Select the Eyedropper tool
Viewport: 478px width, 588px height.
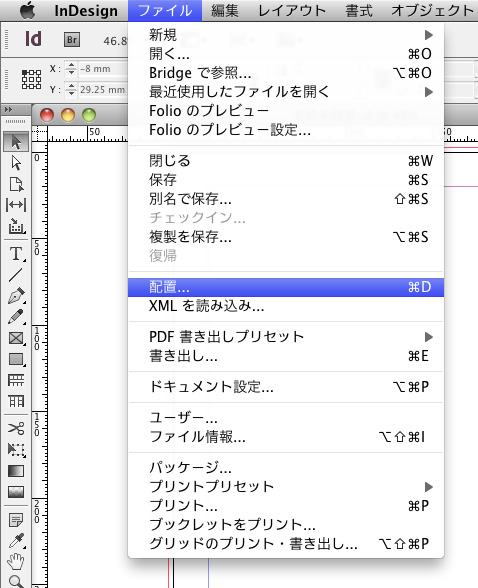[16, 541]
